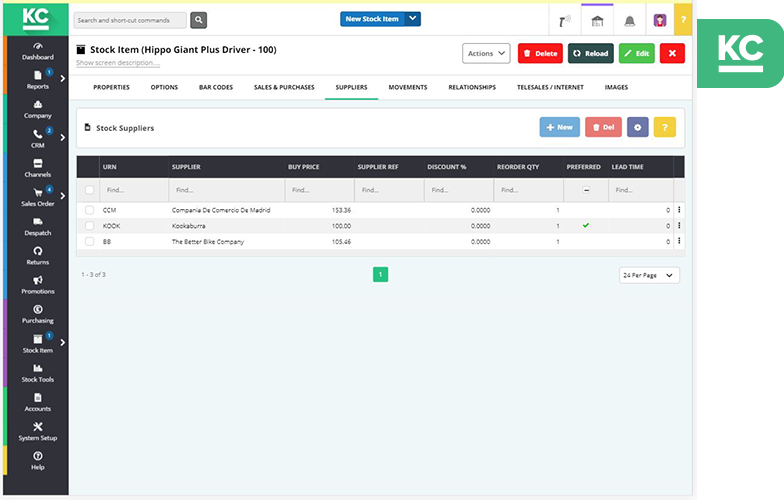Switch to the Sales & Purchases tab

coord(284,88)
